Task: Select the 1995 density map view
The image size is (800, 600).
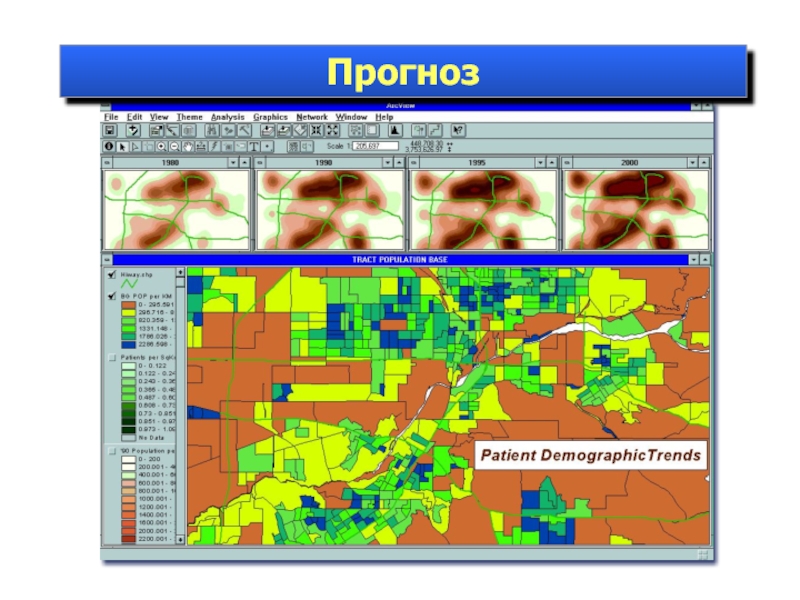Action: (483, 210)
